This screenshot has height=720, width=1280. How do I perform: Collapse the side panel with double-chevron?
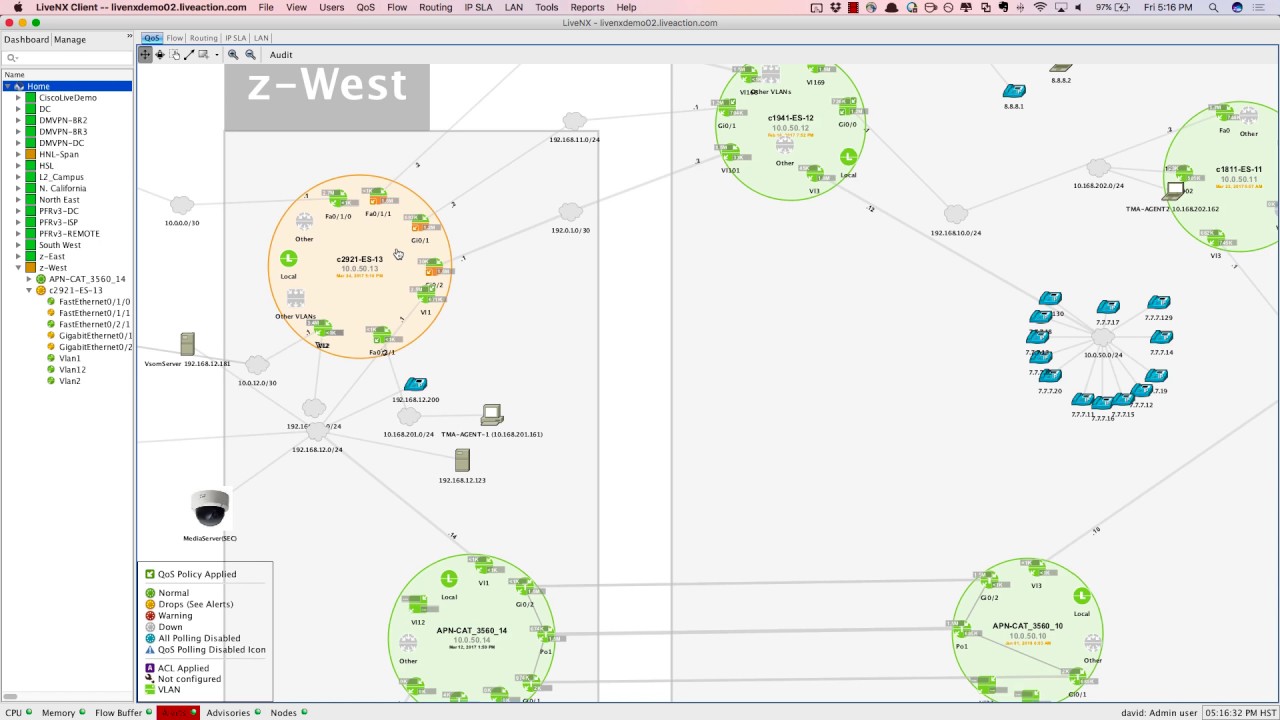(x=129, y=36)
